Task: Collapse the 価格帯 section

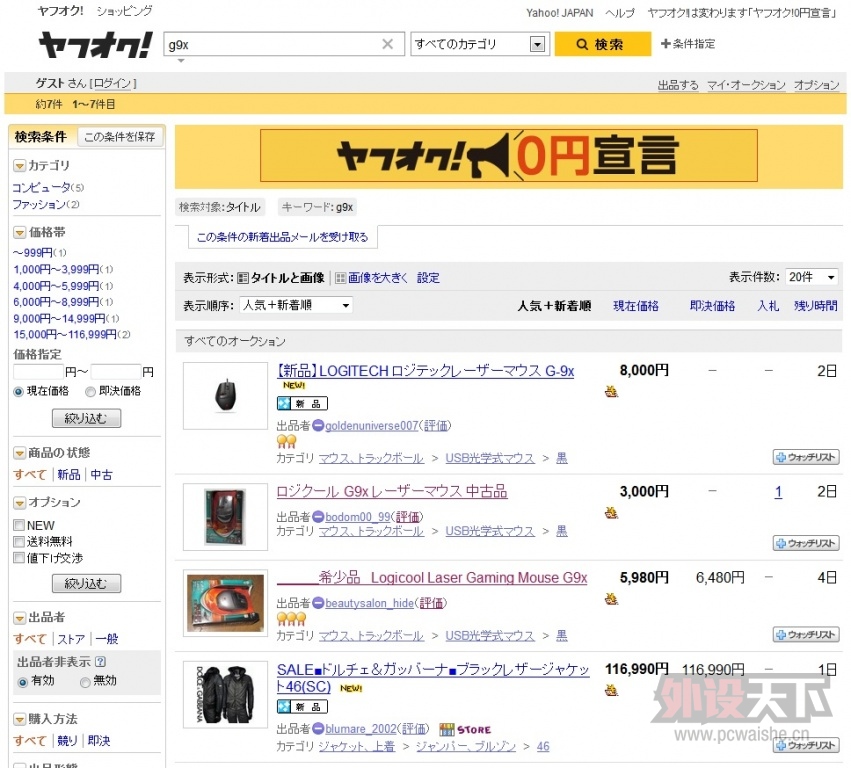Action: tap(20, 232)
